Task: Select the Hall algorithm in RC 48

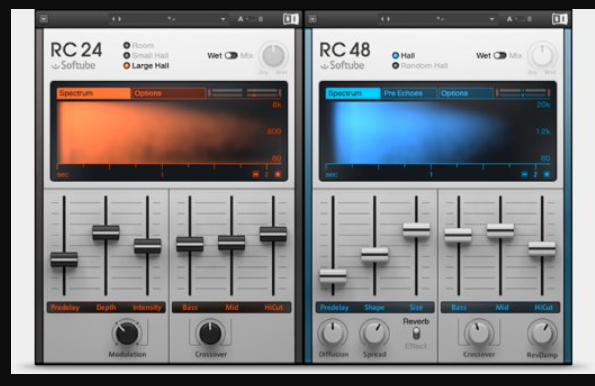Action: pos(403,55)
